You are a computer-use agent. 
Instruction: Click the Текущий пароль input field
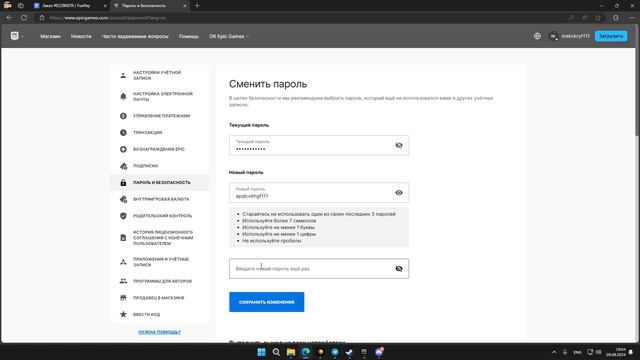click(x=319, y=145)
